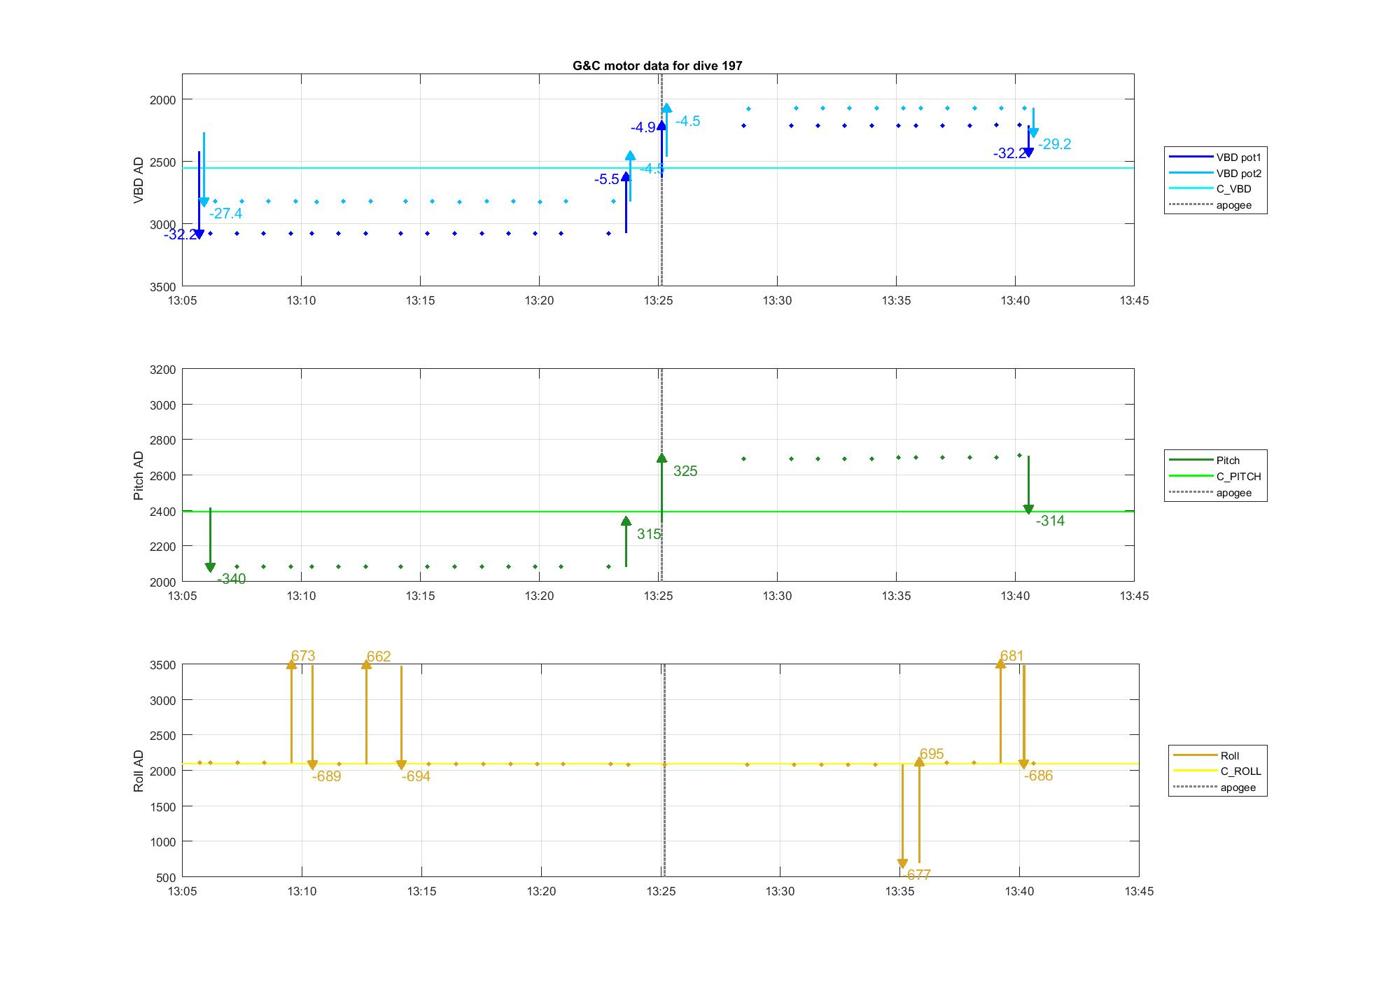
Task: Click the '325' pitch annotation
Action: 685,471
